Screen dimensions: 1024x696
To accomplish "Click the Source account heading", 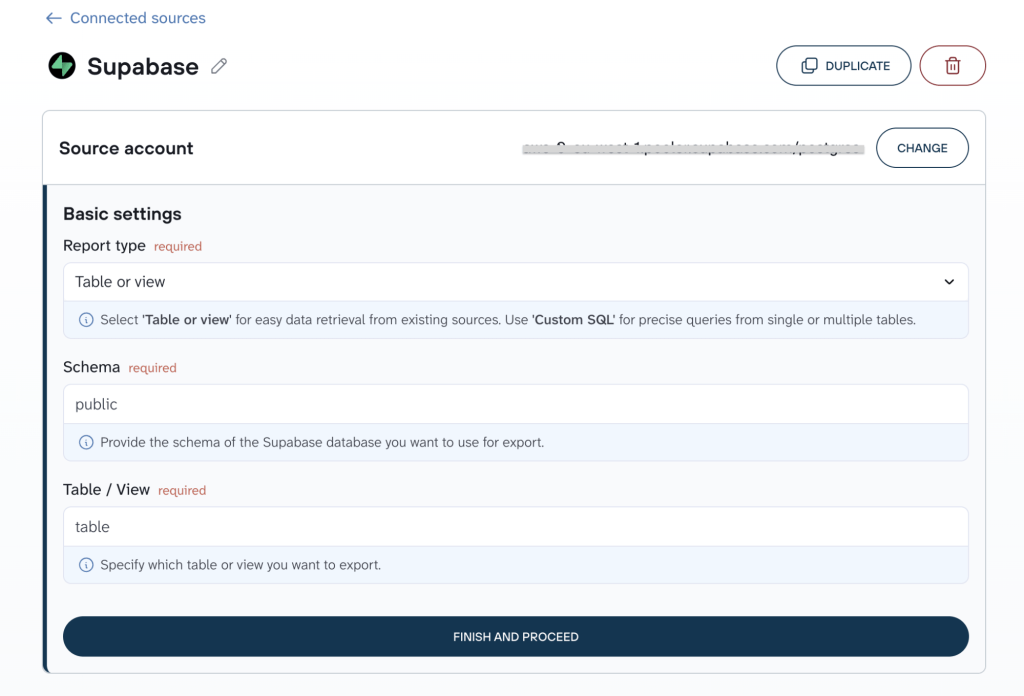I will pyautogui.click(x=126, y=148).
